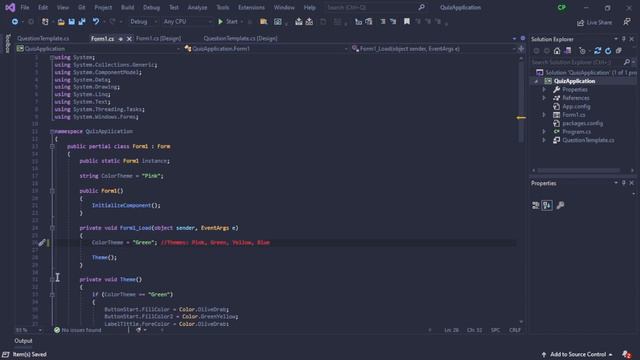Click the magnifier icon in the top search box
This screenshot has height=360, width=640.
(421, 7)
